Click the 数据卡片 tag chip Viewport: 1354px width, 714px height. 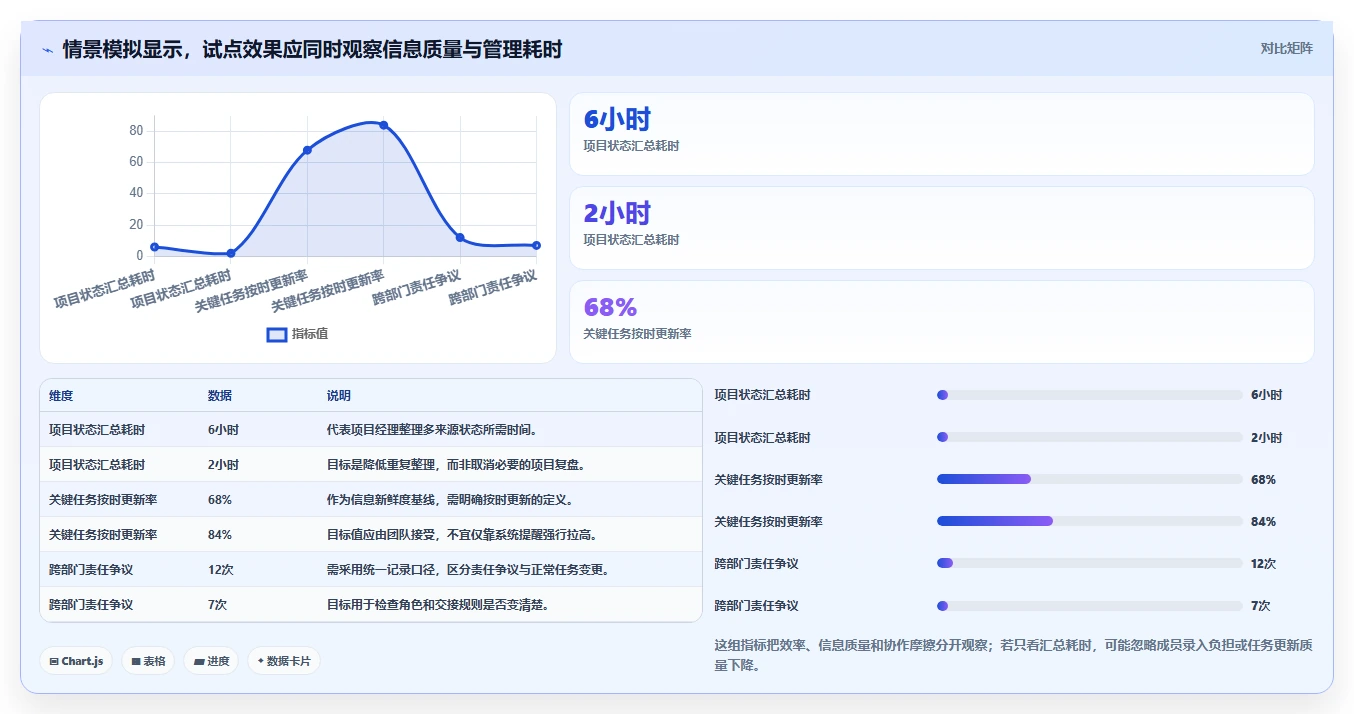[x=284, y=661]
